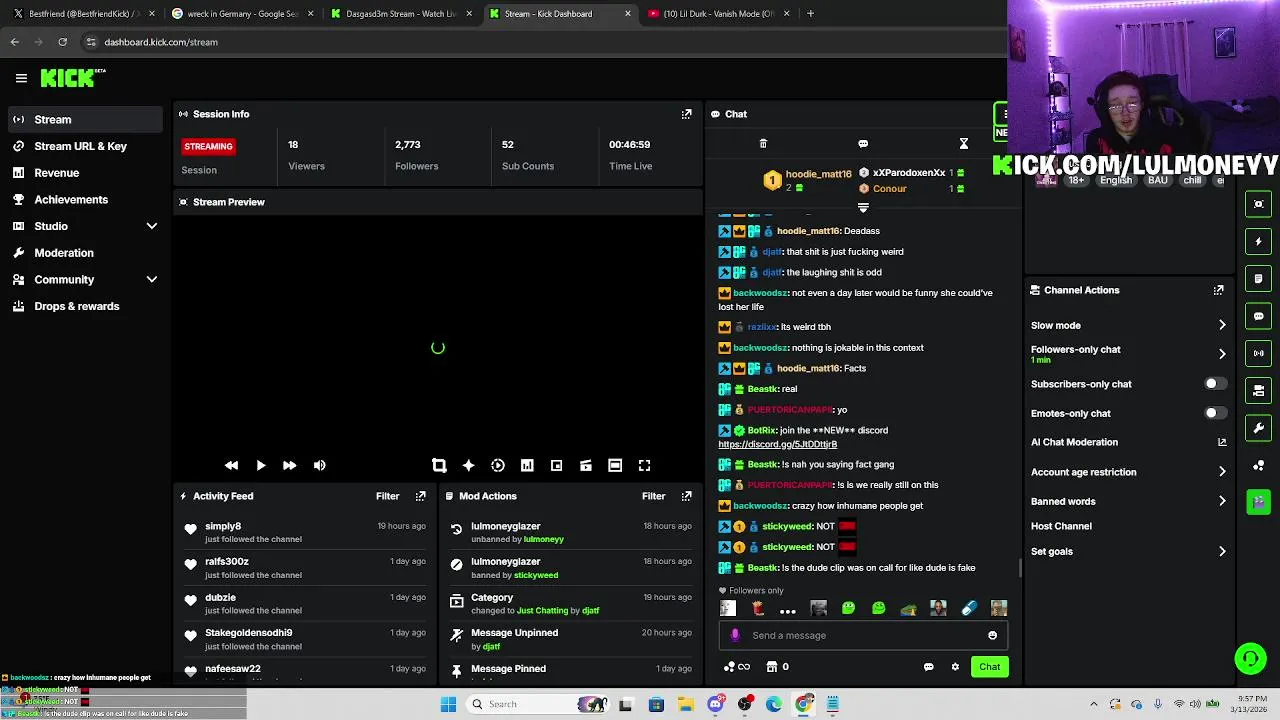Open Stream URL & Key page

(x=82, y=146)
